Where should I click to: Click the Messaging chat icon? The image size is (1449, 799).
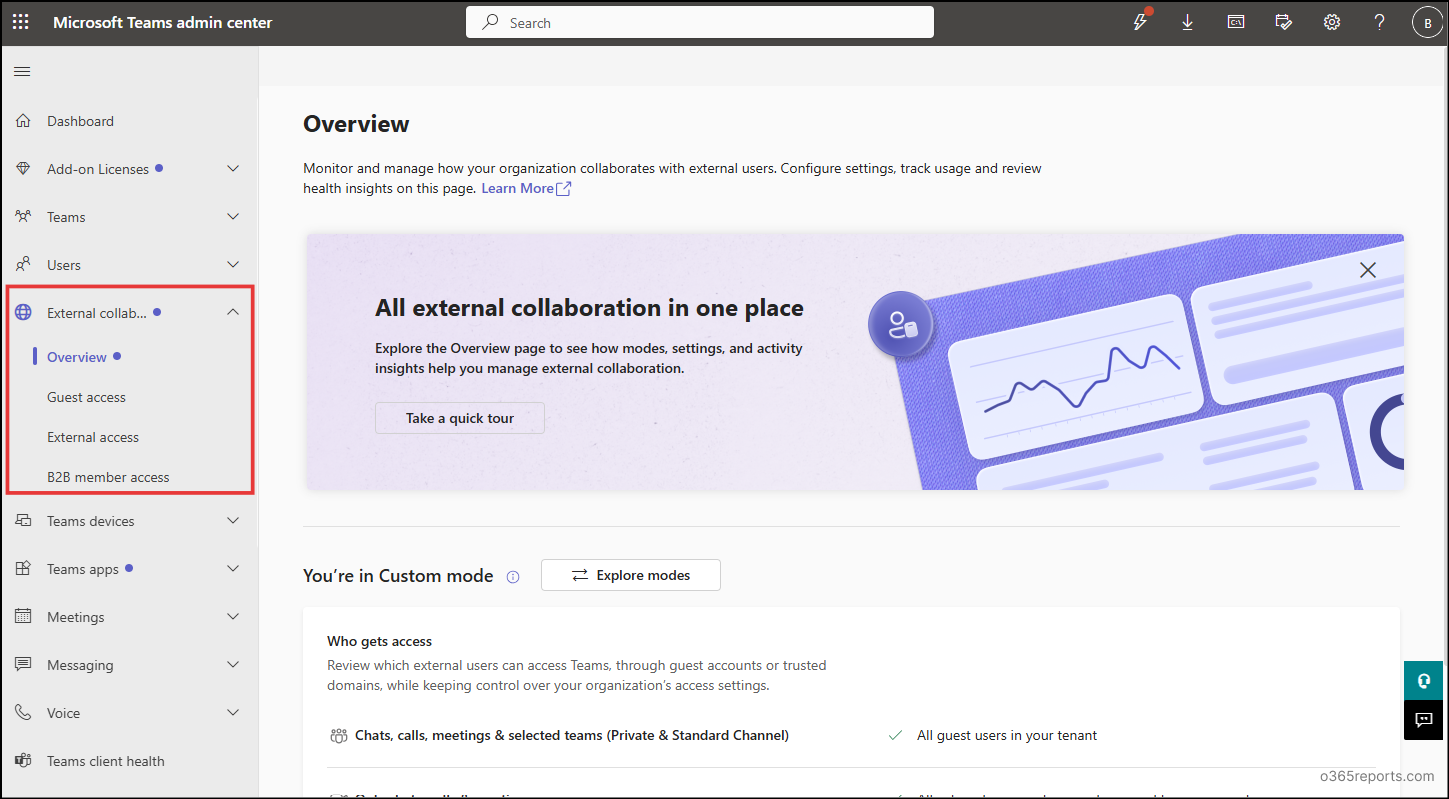pyautogui.click(x=24, y=665)
